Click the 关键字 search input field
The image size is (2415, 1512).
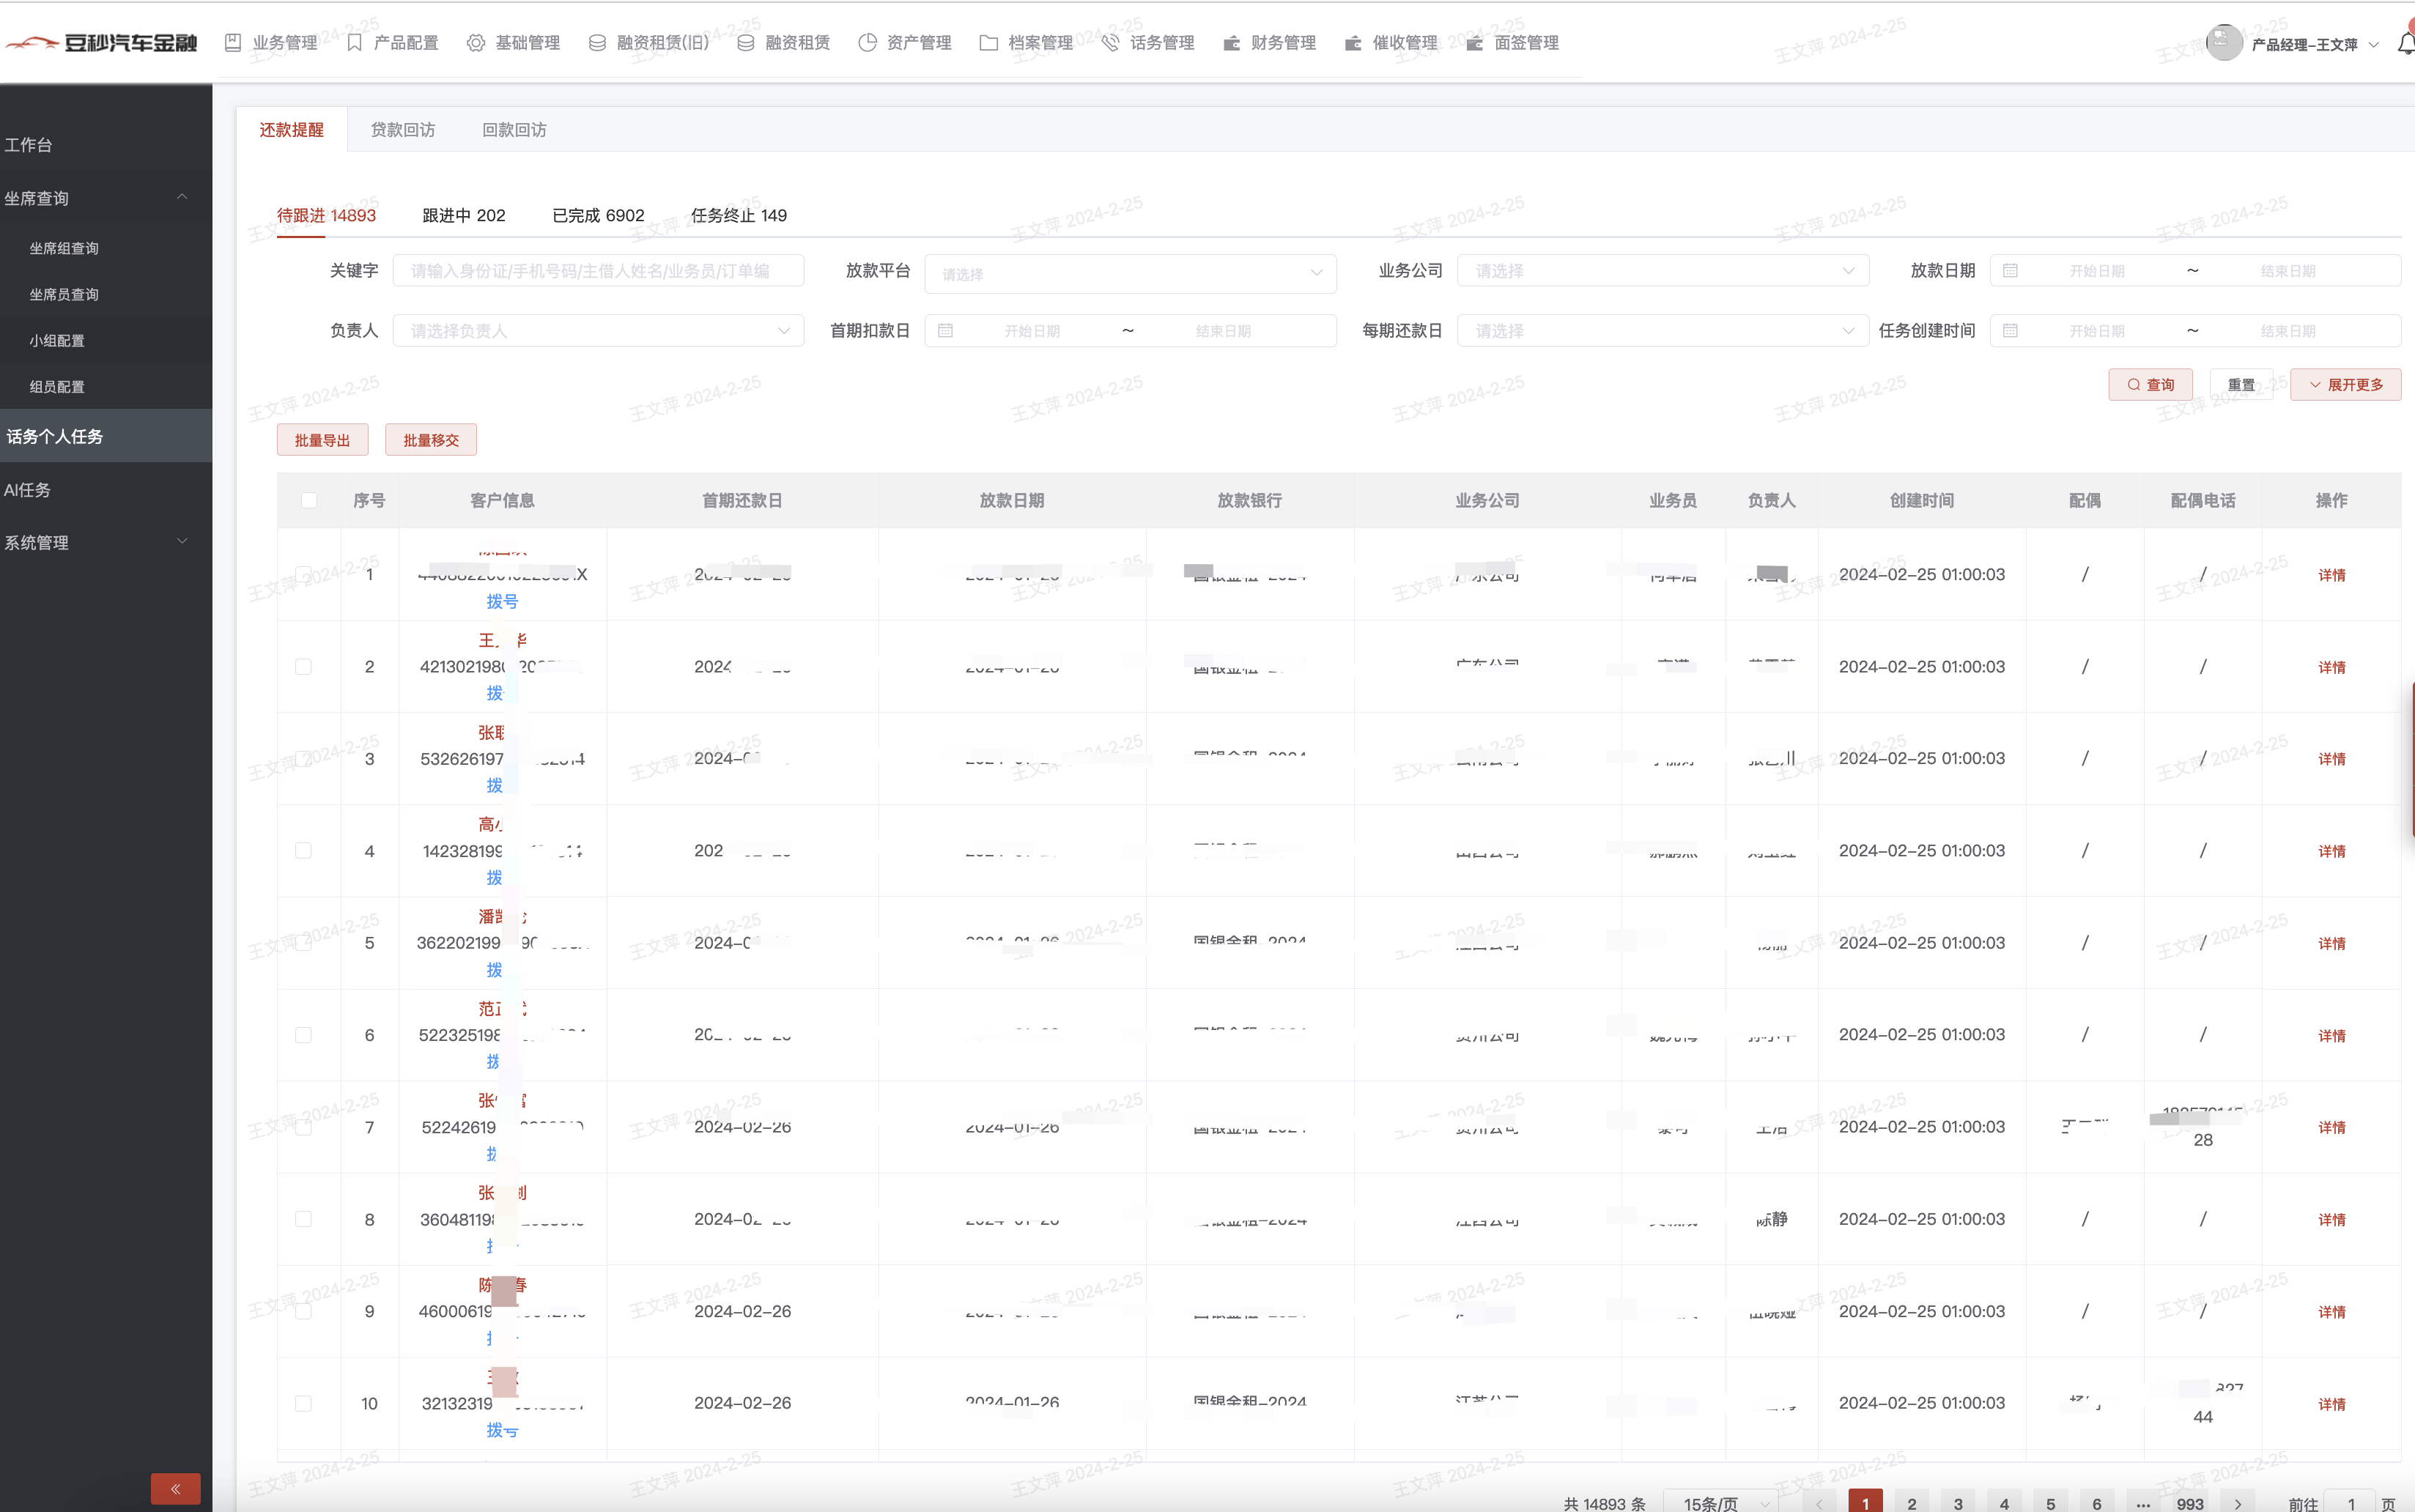coord(598,271)
